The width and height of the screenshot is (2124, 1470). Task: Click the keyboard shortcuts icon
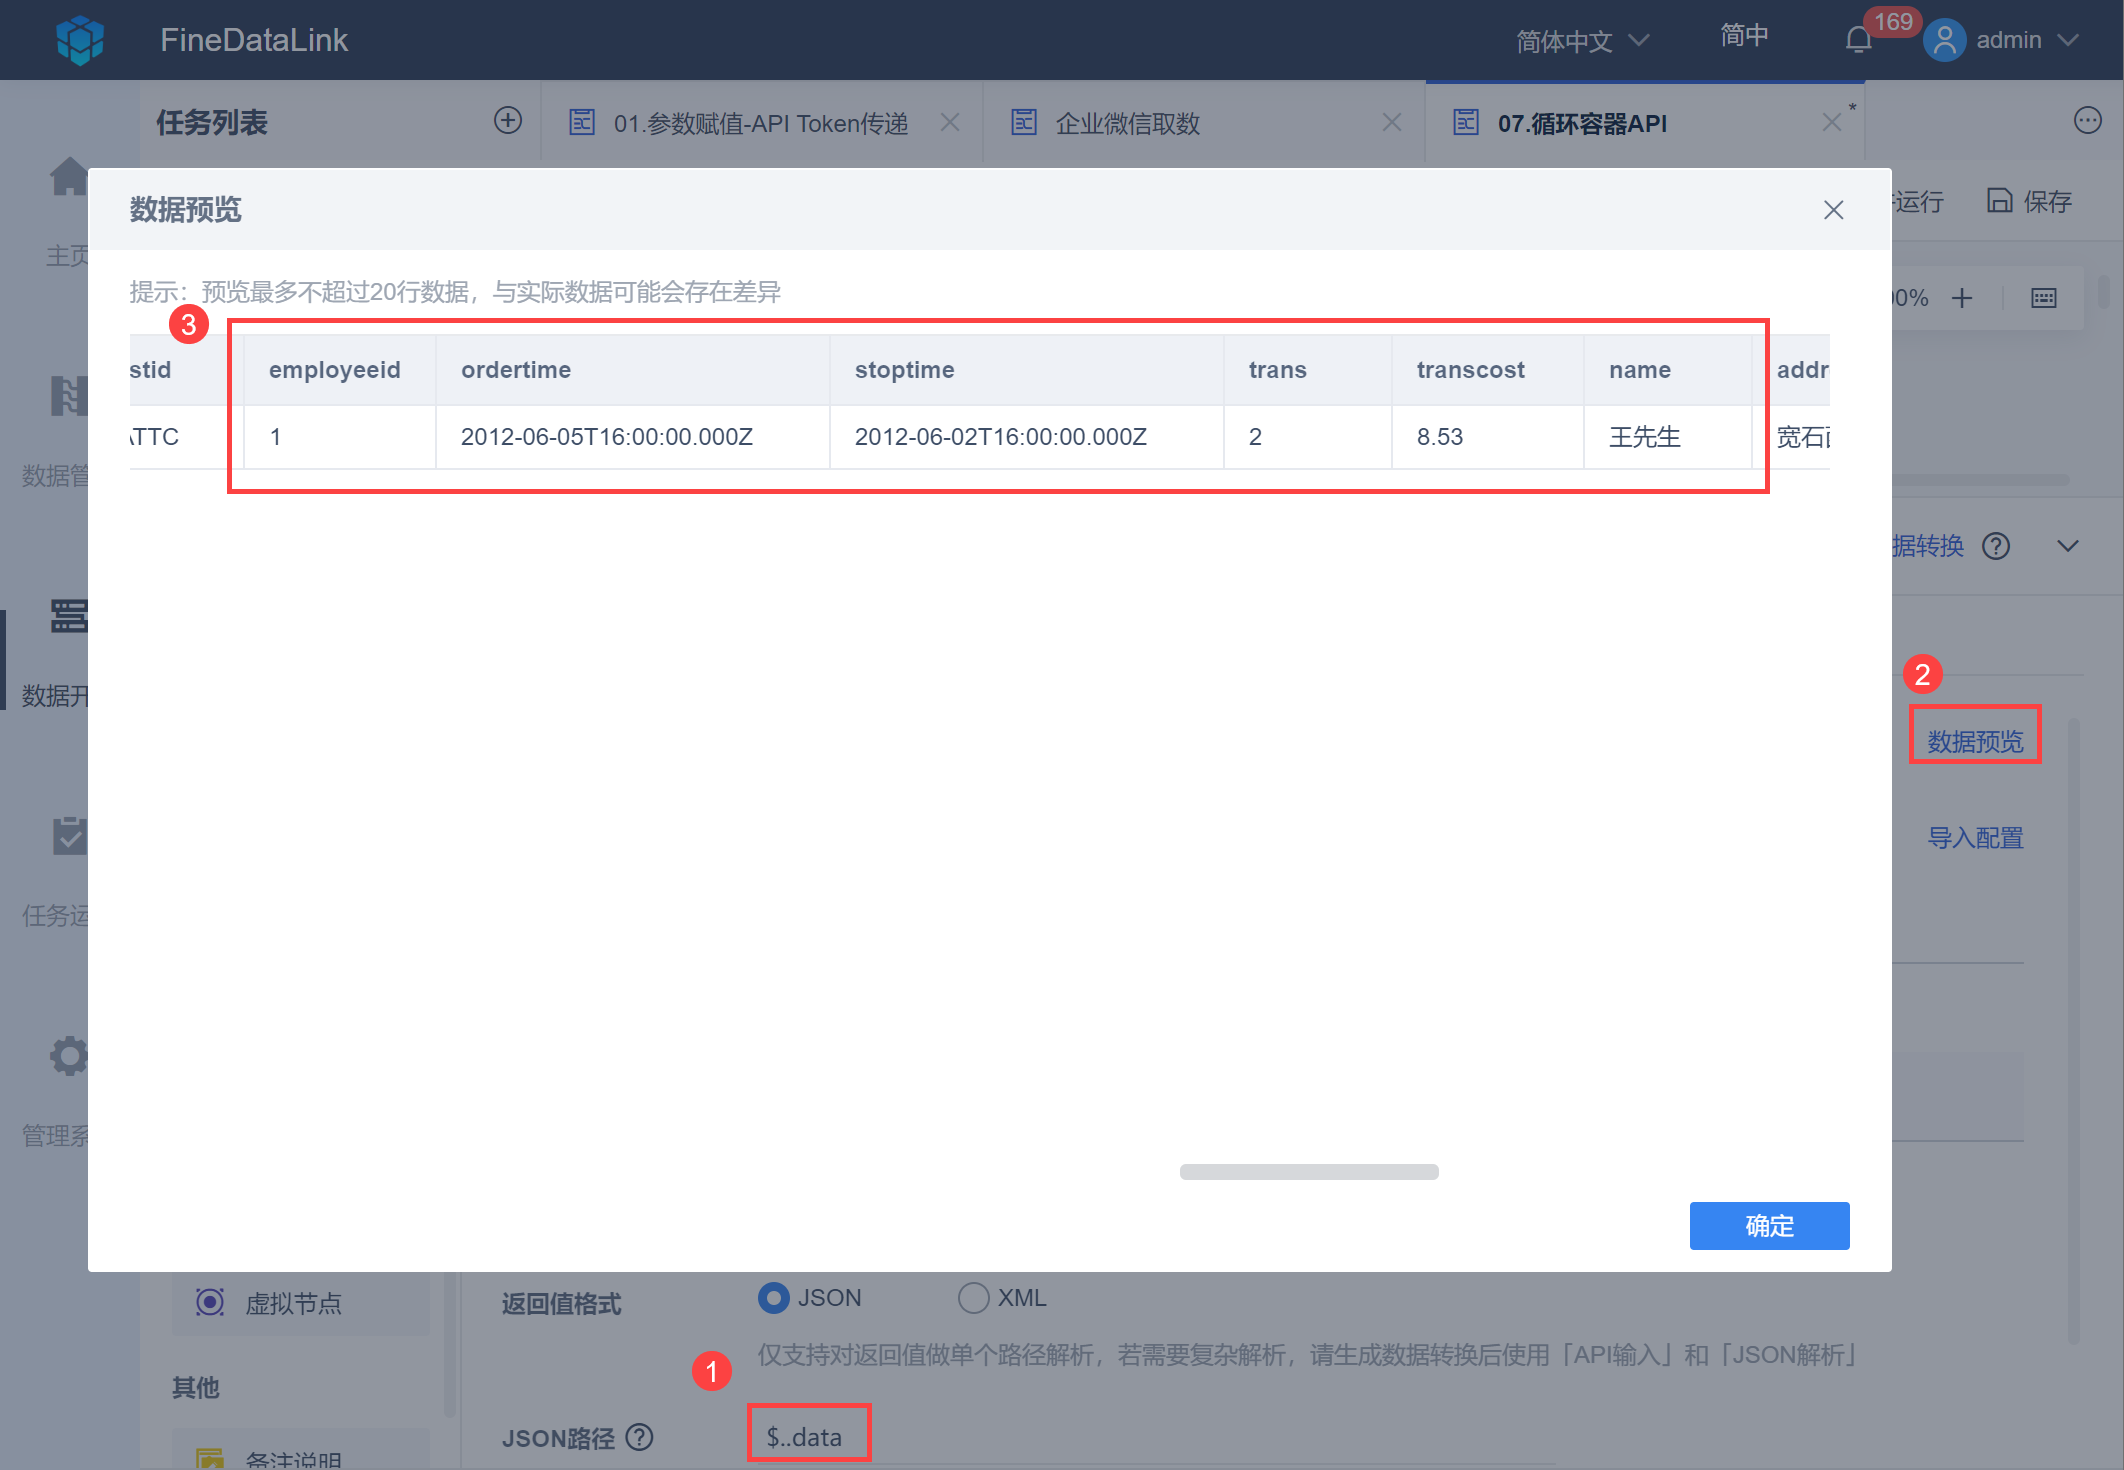[x=2044, y=298]
